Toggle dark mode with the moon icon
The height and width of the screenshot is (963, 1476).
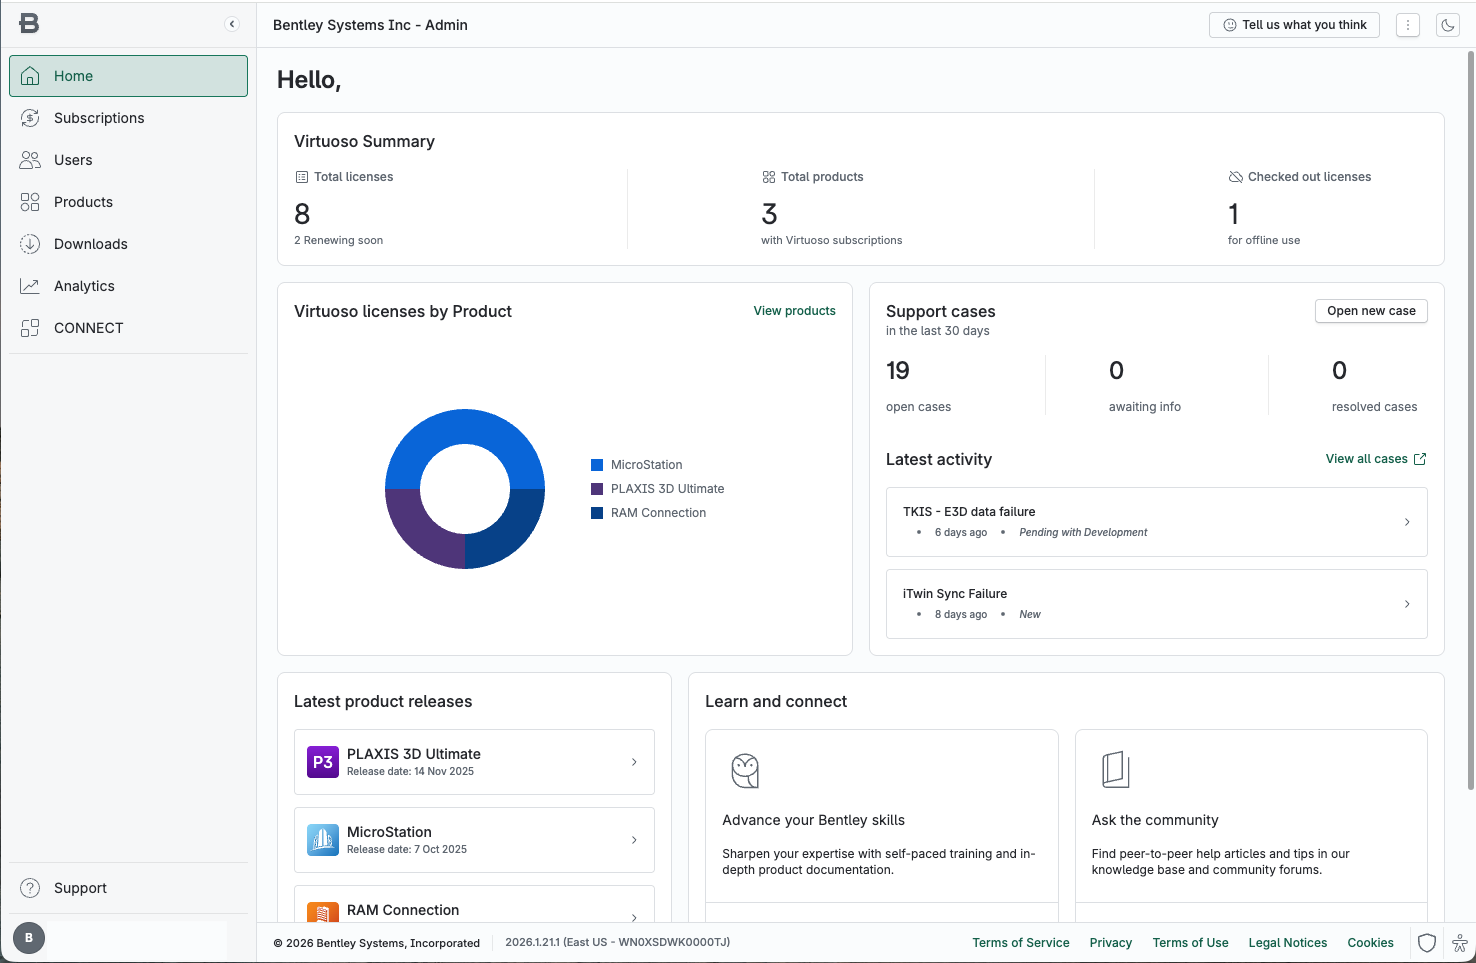(1448, 25)
